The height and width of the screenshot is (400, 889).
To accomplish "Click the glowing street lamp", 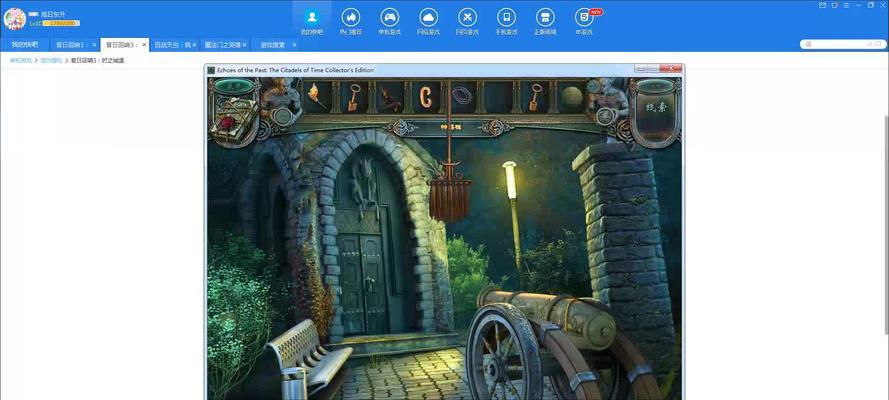I will pyautogui.click(x=510, y=180).
